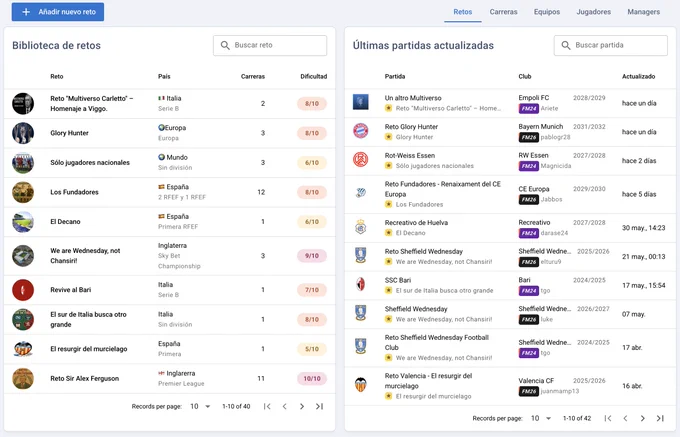
Task: Click 5/10 difficulty badge for El resurgir
Action: click(312, 349)
